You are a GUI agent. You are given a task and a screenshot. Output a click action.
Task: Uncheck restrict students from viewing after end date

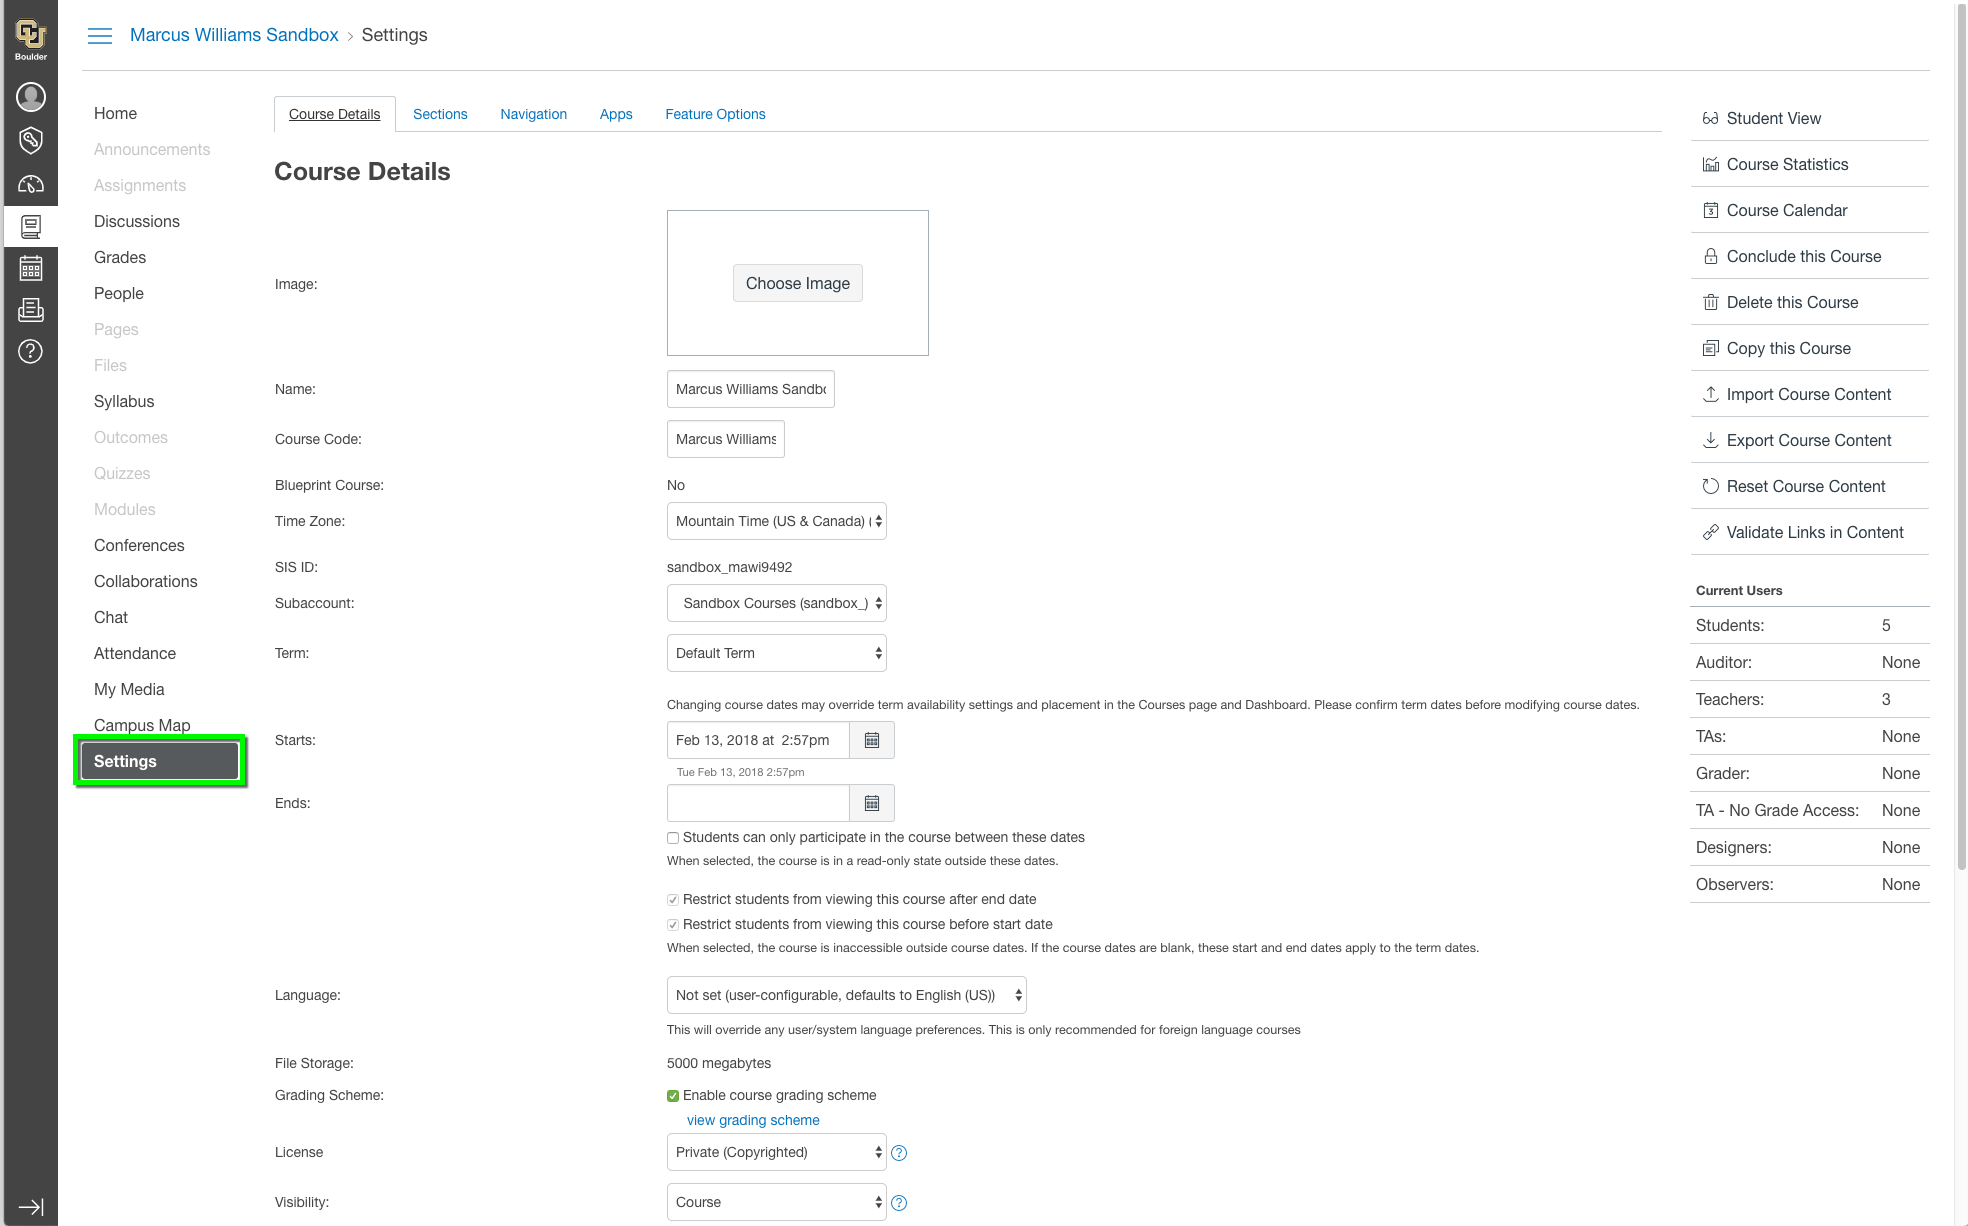pos(672,899)
